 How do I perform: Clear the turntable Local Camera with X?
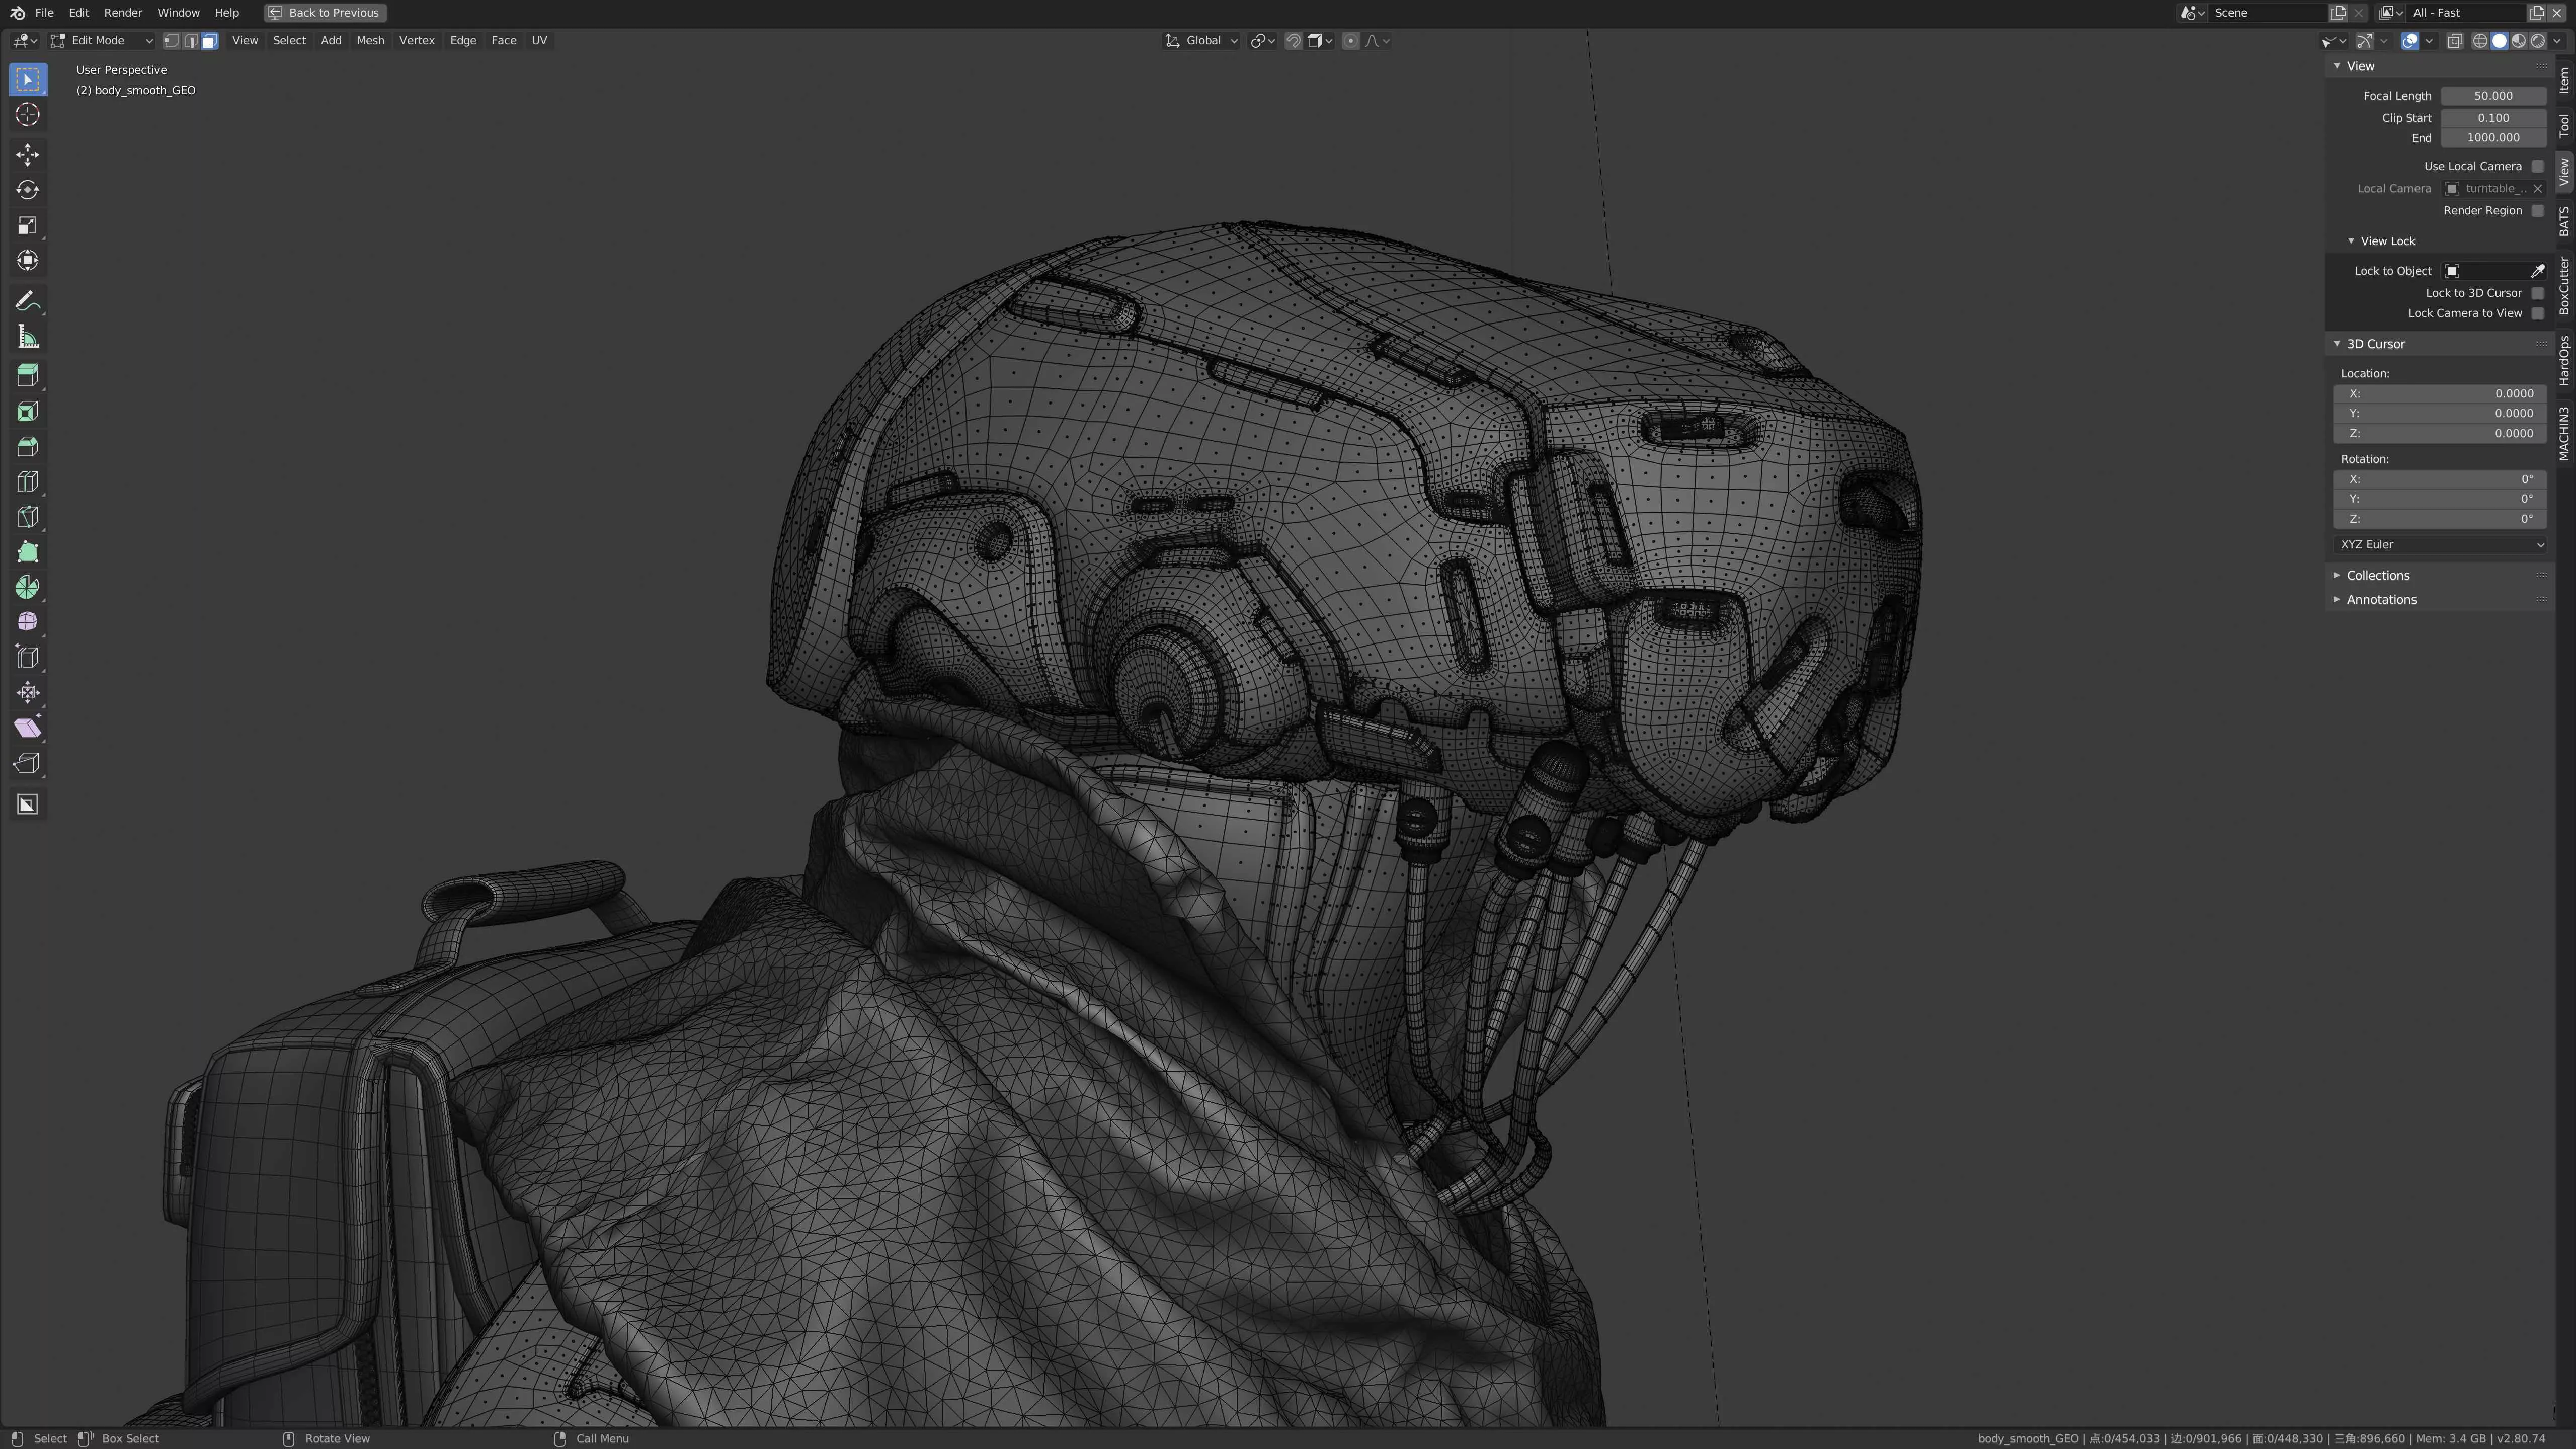(2538, 188)
